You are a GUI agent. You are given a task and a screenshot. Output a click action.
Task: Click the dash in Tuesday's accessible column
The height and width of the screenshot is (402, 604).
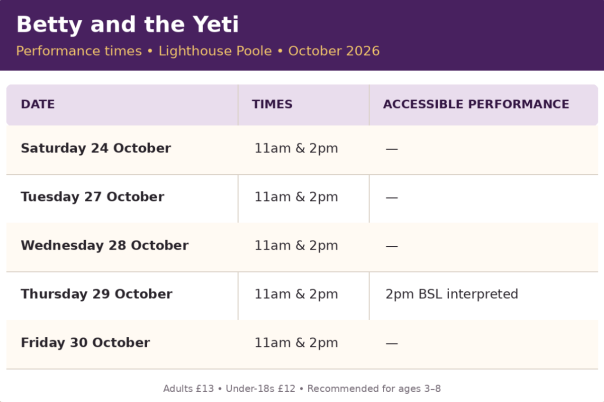pyautogui.click(x=392, y=198)
